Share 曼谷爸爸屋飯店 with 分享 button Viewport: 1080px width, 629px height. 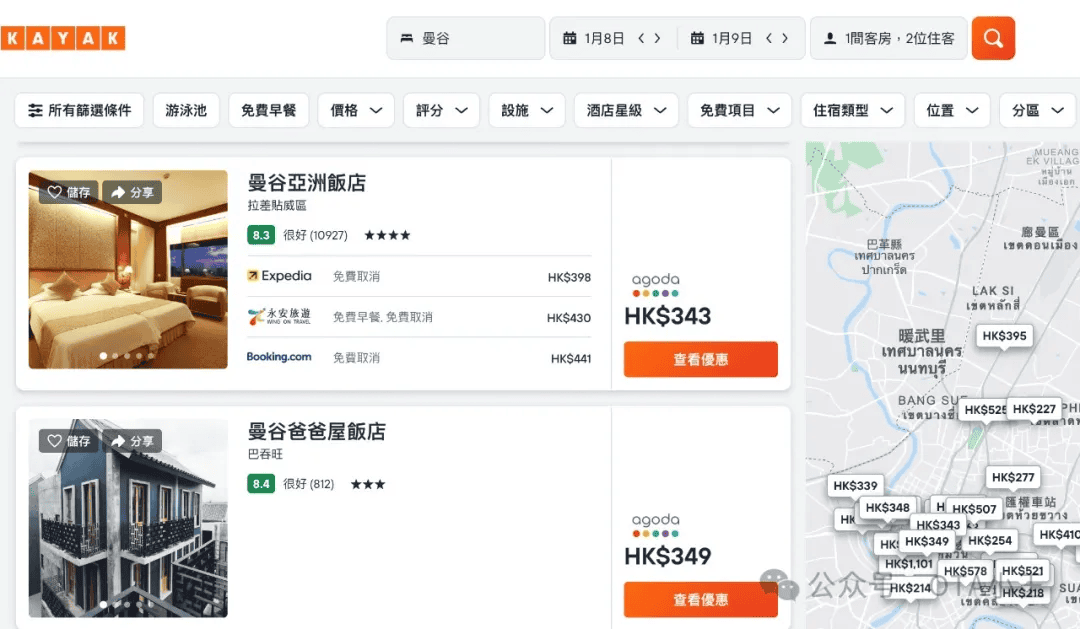click(x=133, y=441)
